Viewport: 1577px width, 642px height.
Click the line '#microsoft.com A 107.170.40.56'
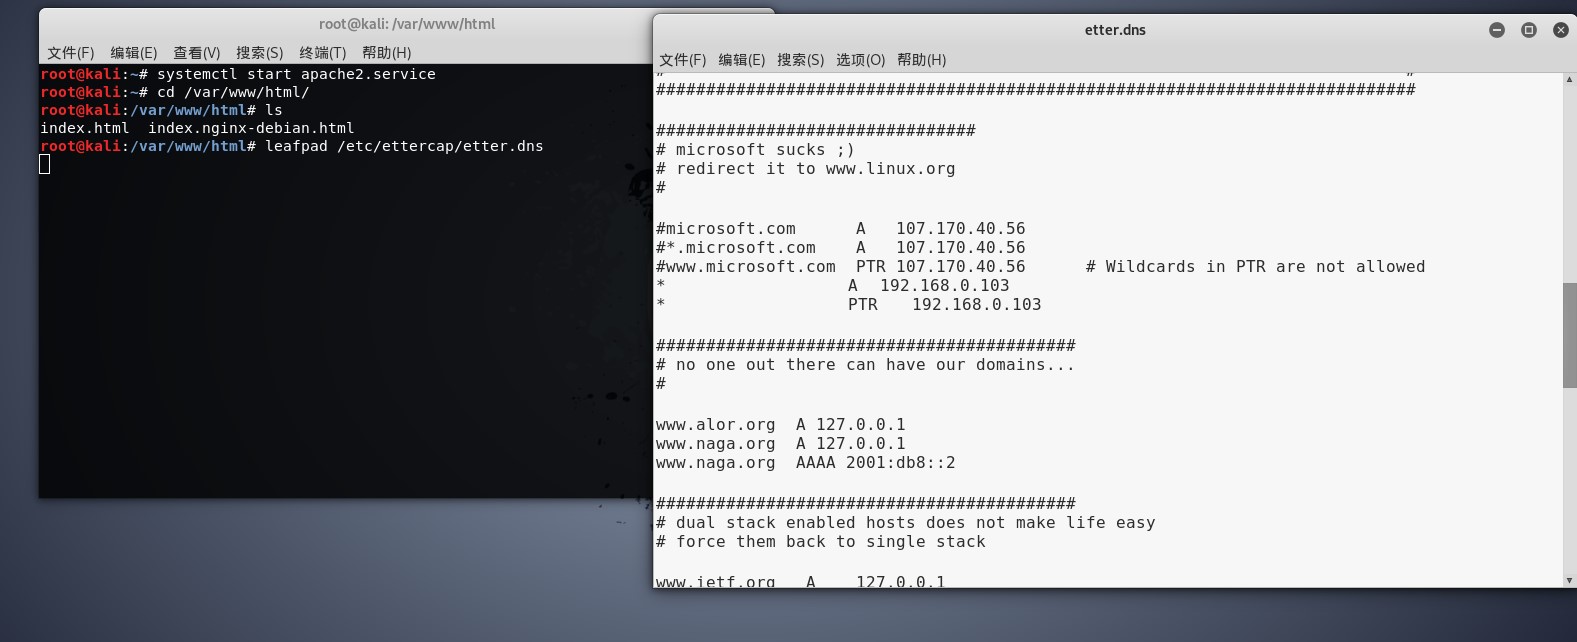pyautogui.click(x=840, y=228)
